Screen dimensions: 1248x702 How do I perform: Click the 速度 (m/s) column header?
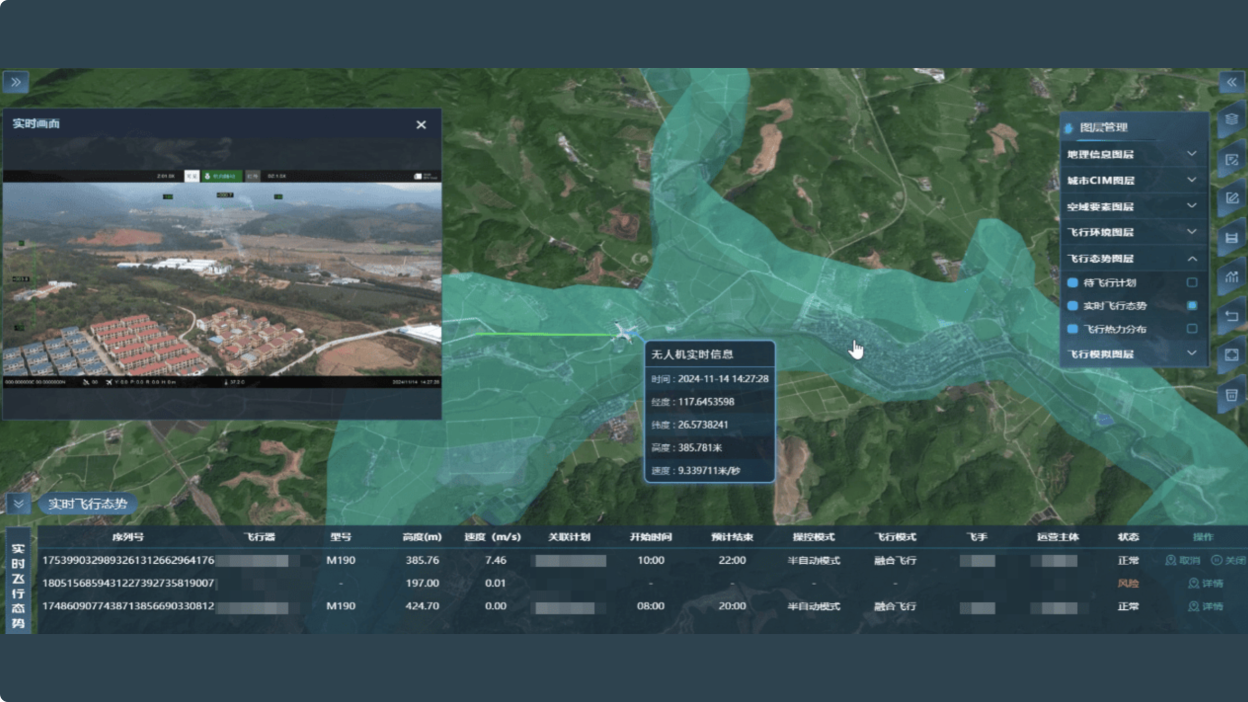tap(493, 537)
